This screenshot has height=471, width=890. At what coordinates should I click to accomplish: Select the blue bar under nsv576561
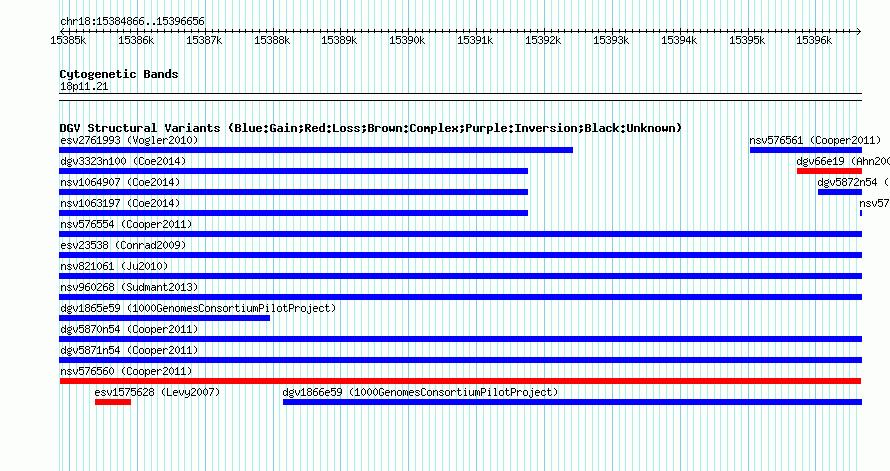[x=806, y=150]
